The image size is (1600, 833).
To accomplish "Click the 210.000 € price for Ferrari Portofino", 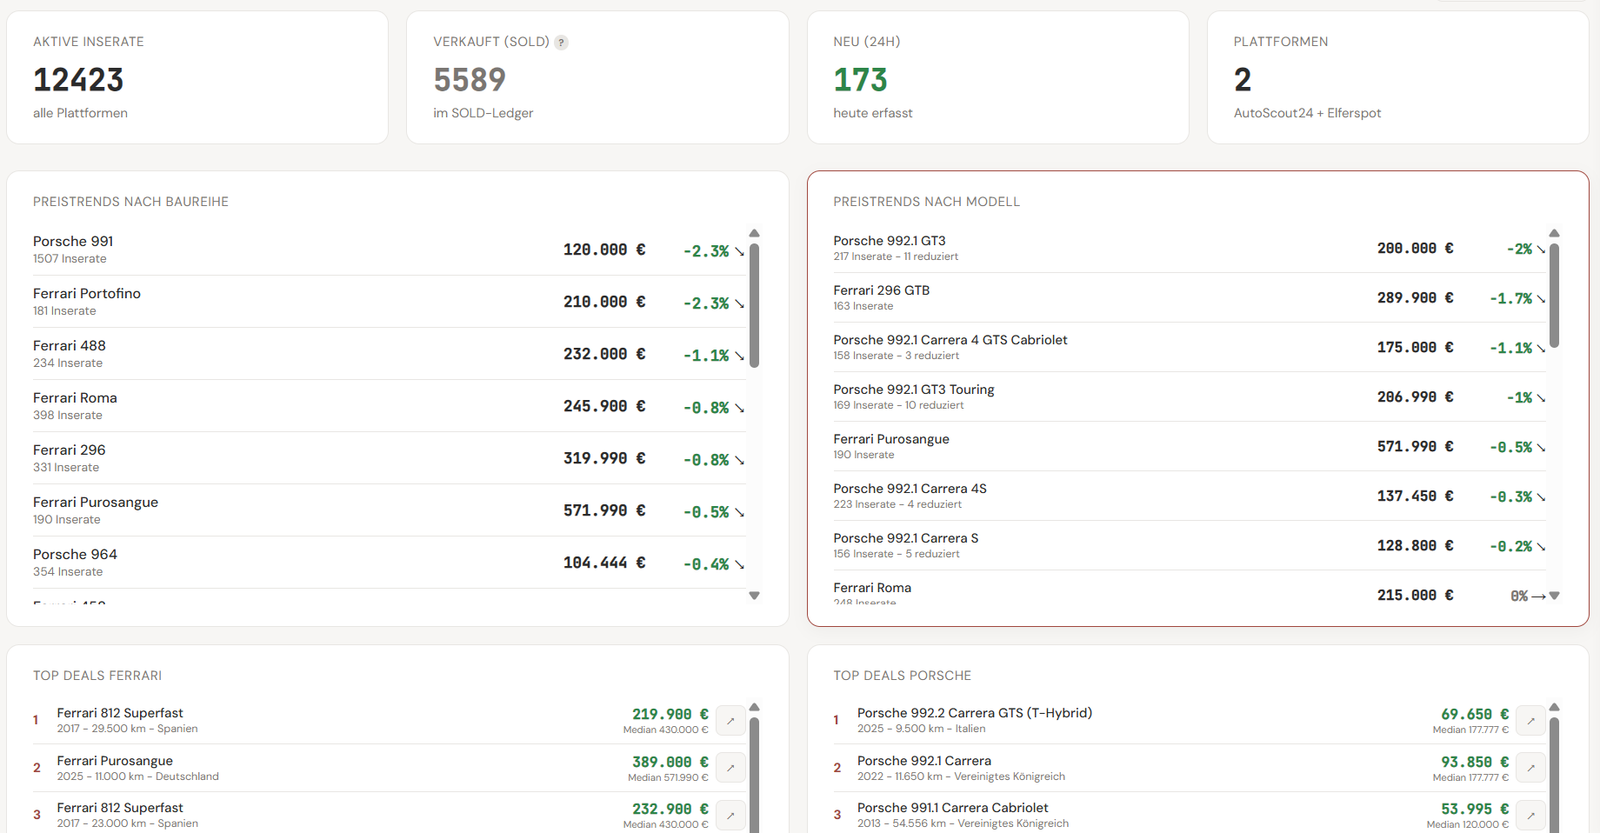I will click(x=604, y=302).
